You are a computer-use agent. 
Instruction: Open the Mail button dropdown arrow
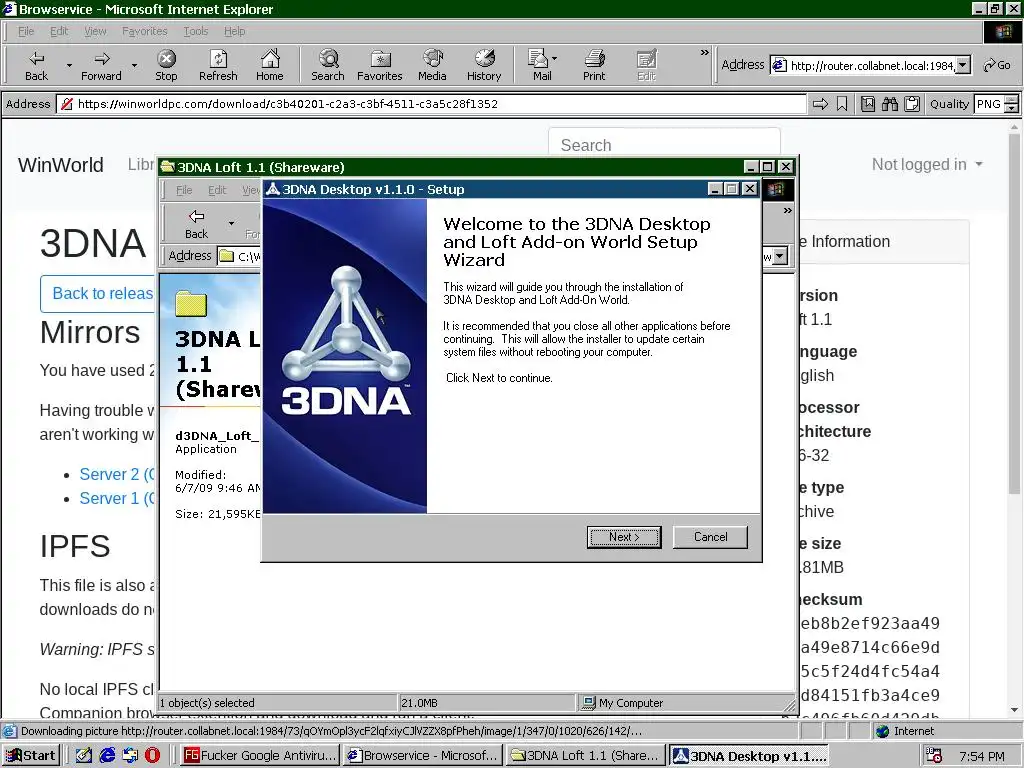tap(554, 59)
